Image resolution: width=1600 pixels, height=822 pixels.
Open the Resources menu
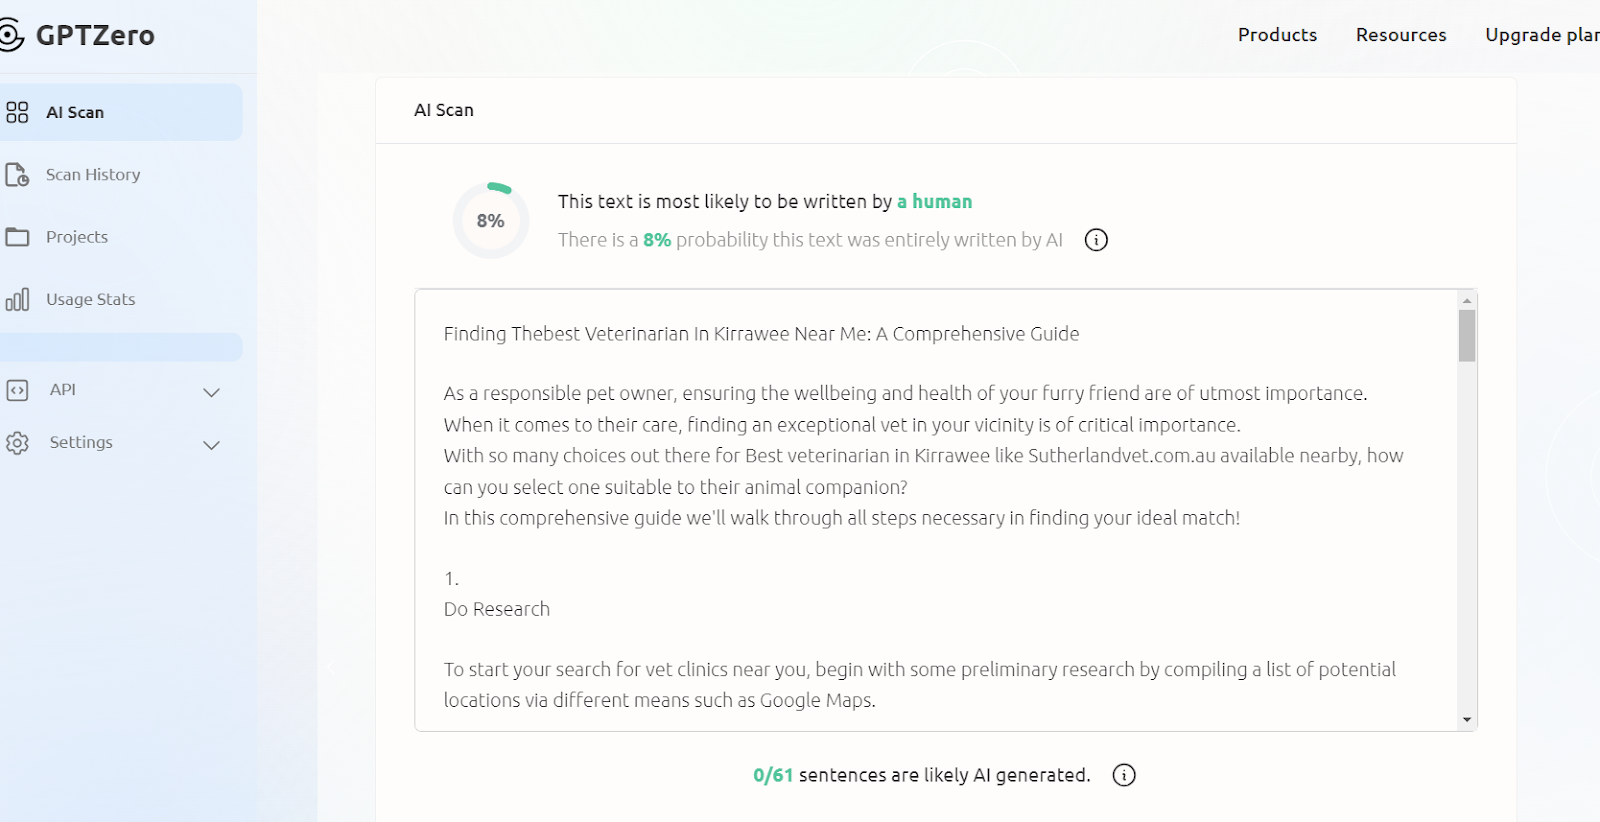point(1400,35)
